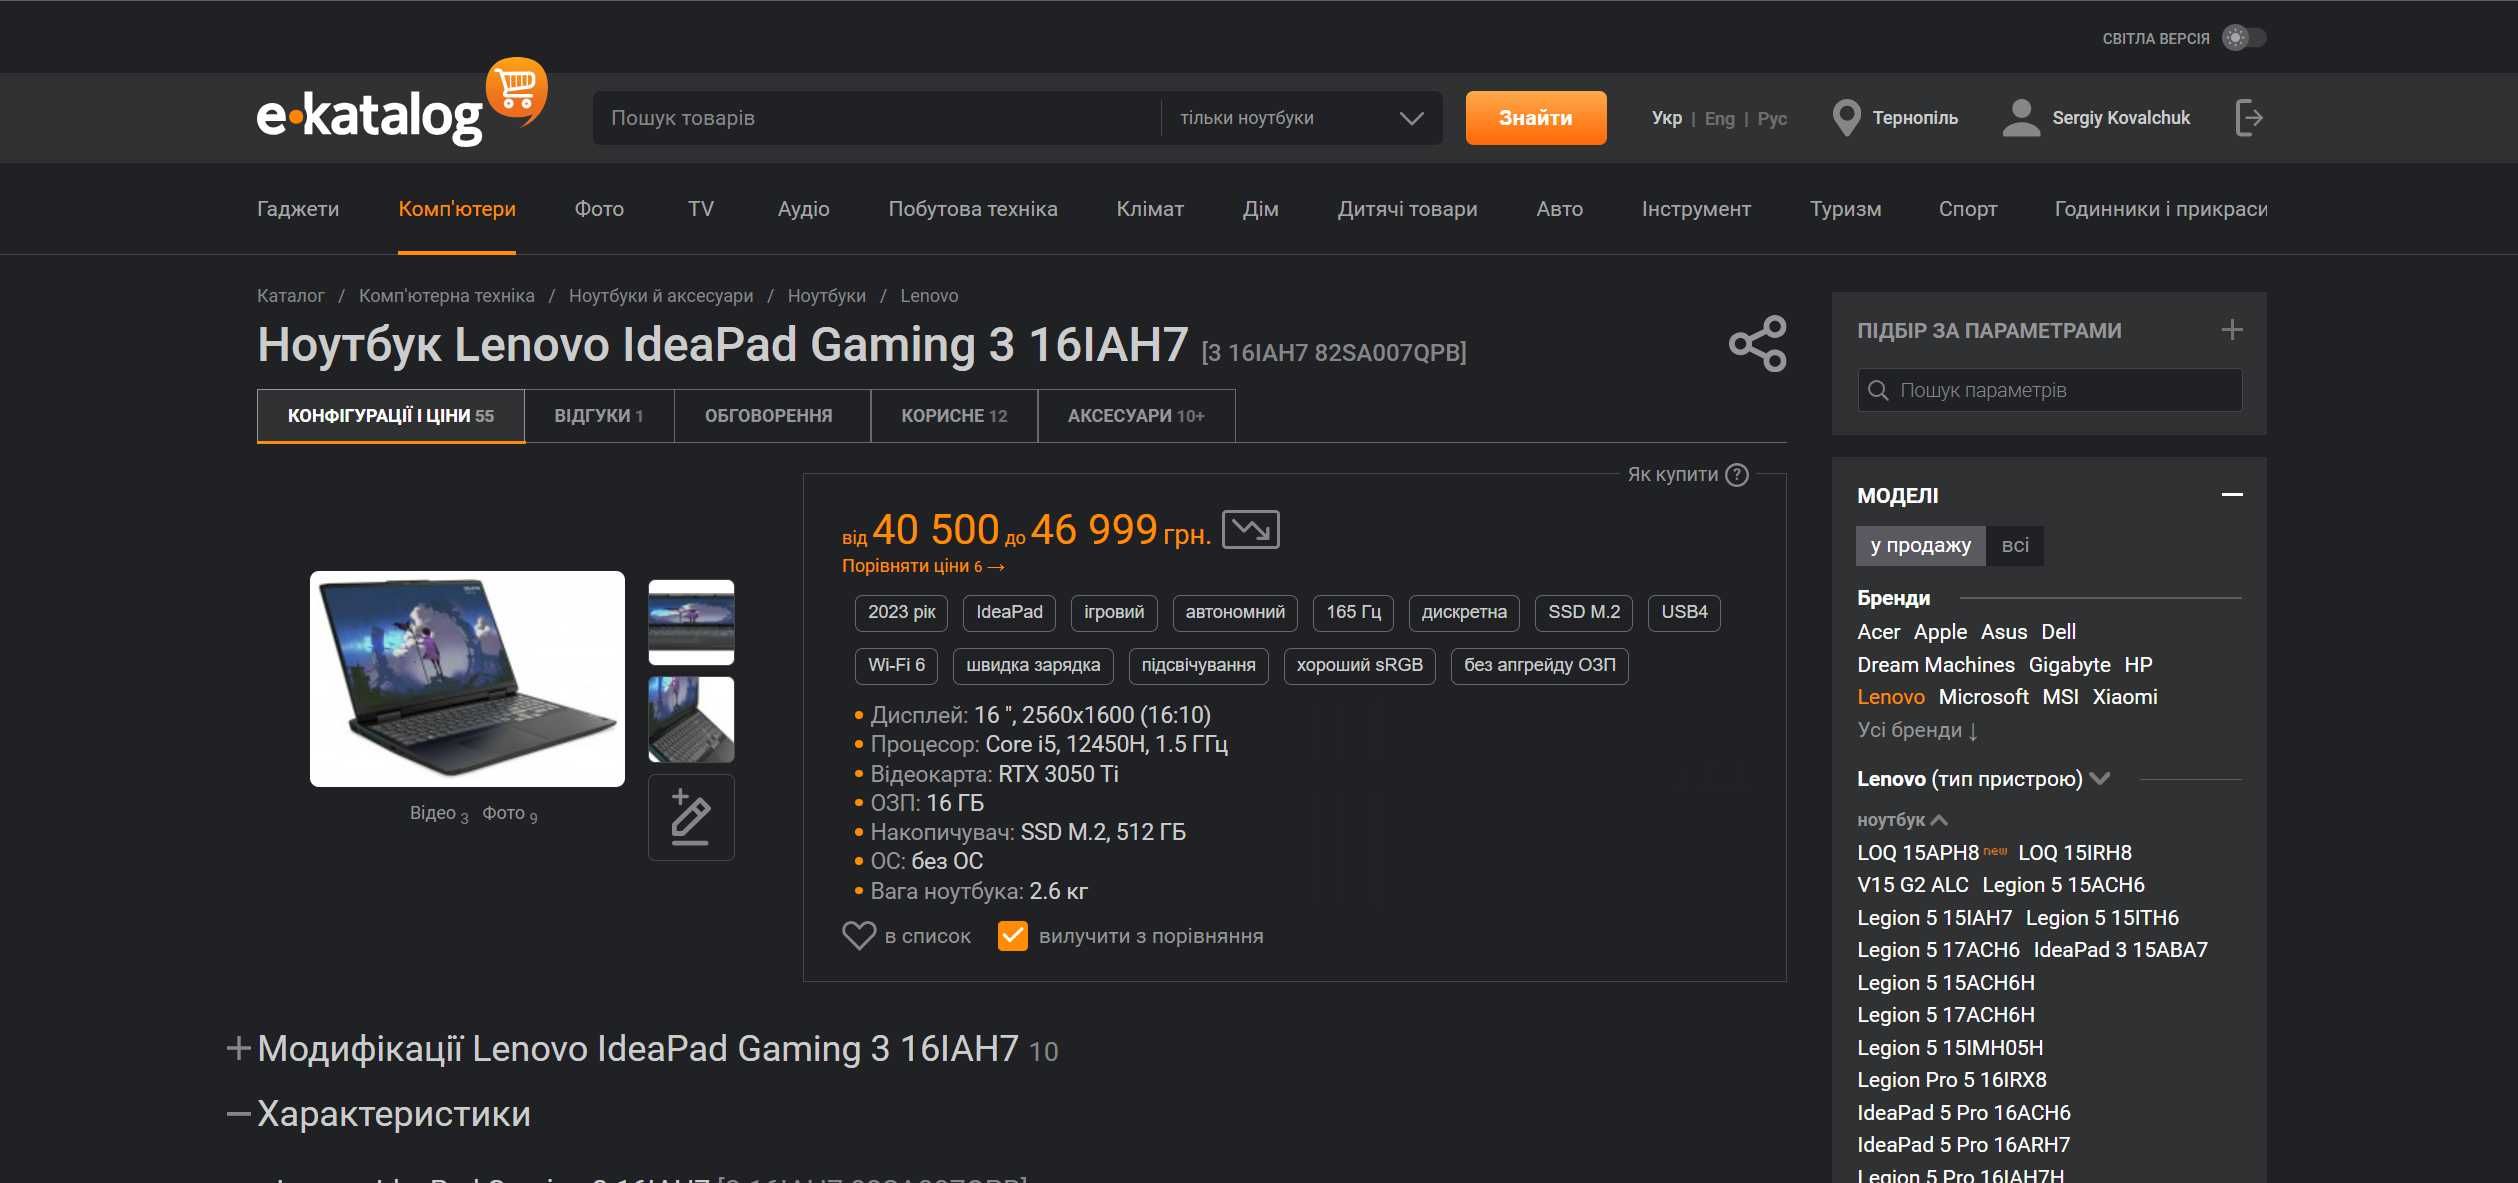Switch to the Аксесуари tab

pyautogui.click(x=1136, y=416)
